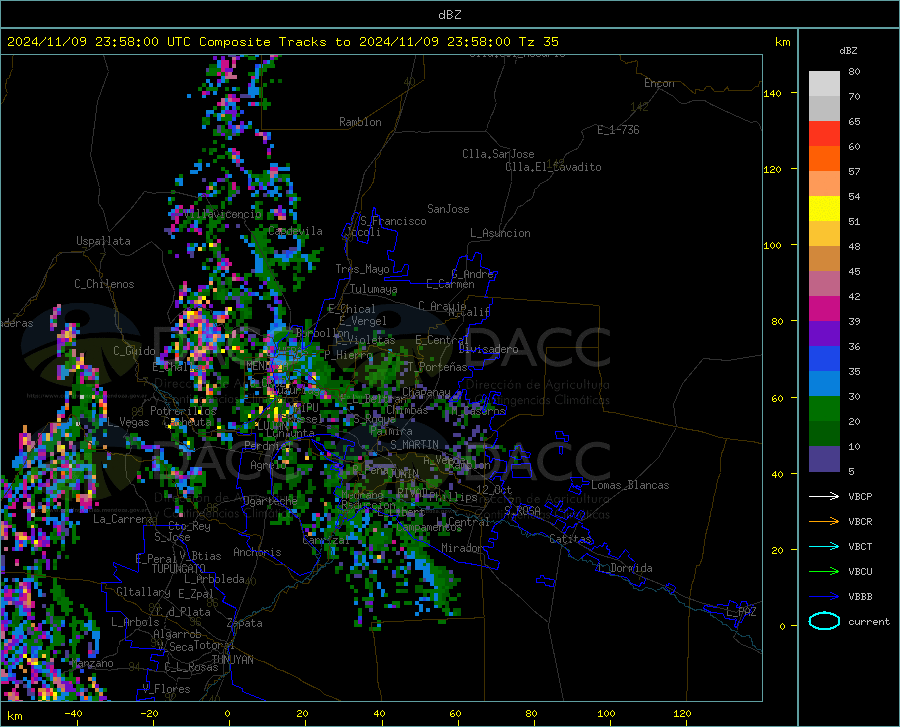Click the Tres_Mayo map label

click(362, 269)
